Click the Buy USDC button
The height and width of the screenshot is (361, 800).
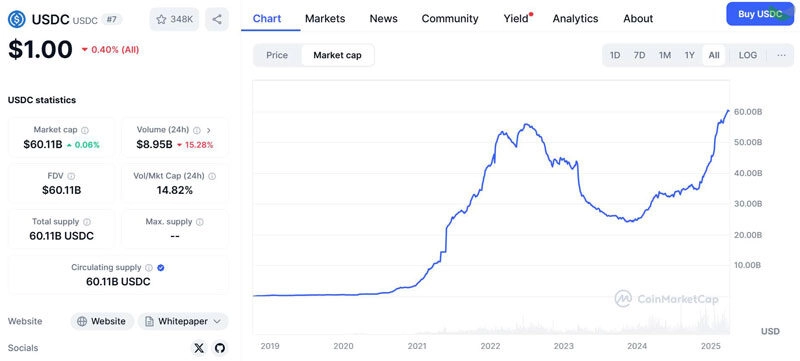point(760,14)
